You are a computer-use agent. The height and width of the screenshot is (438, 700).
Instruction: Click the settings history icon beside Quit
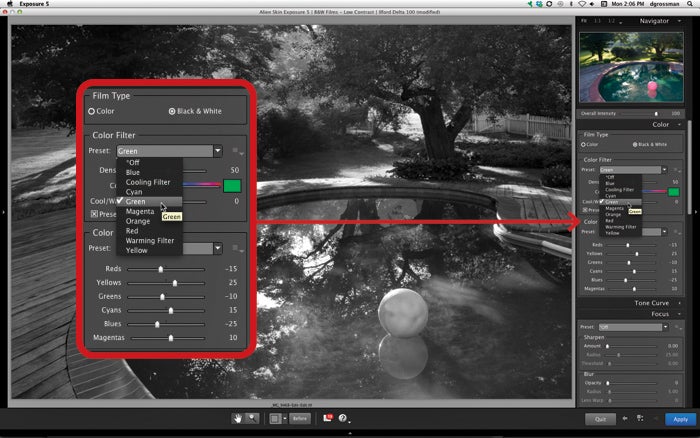640,418
